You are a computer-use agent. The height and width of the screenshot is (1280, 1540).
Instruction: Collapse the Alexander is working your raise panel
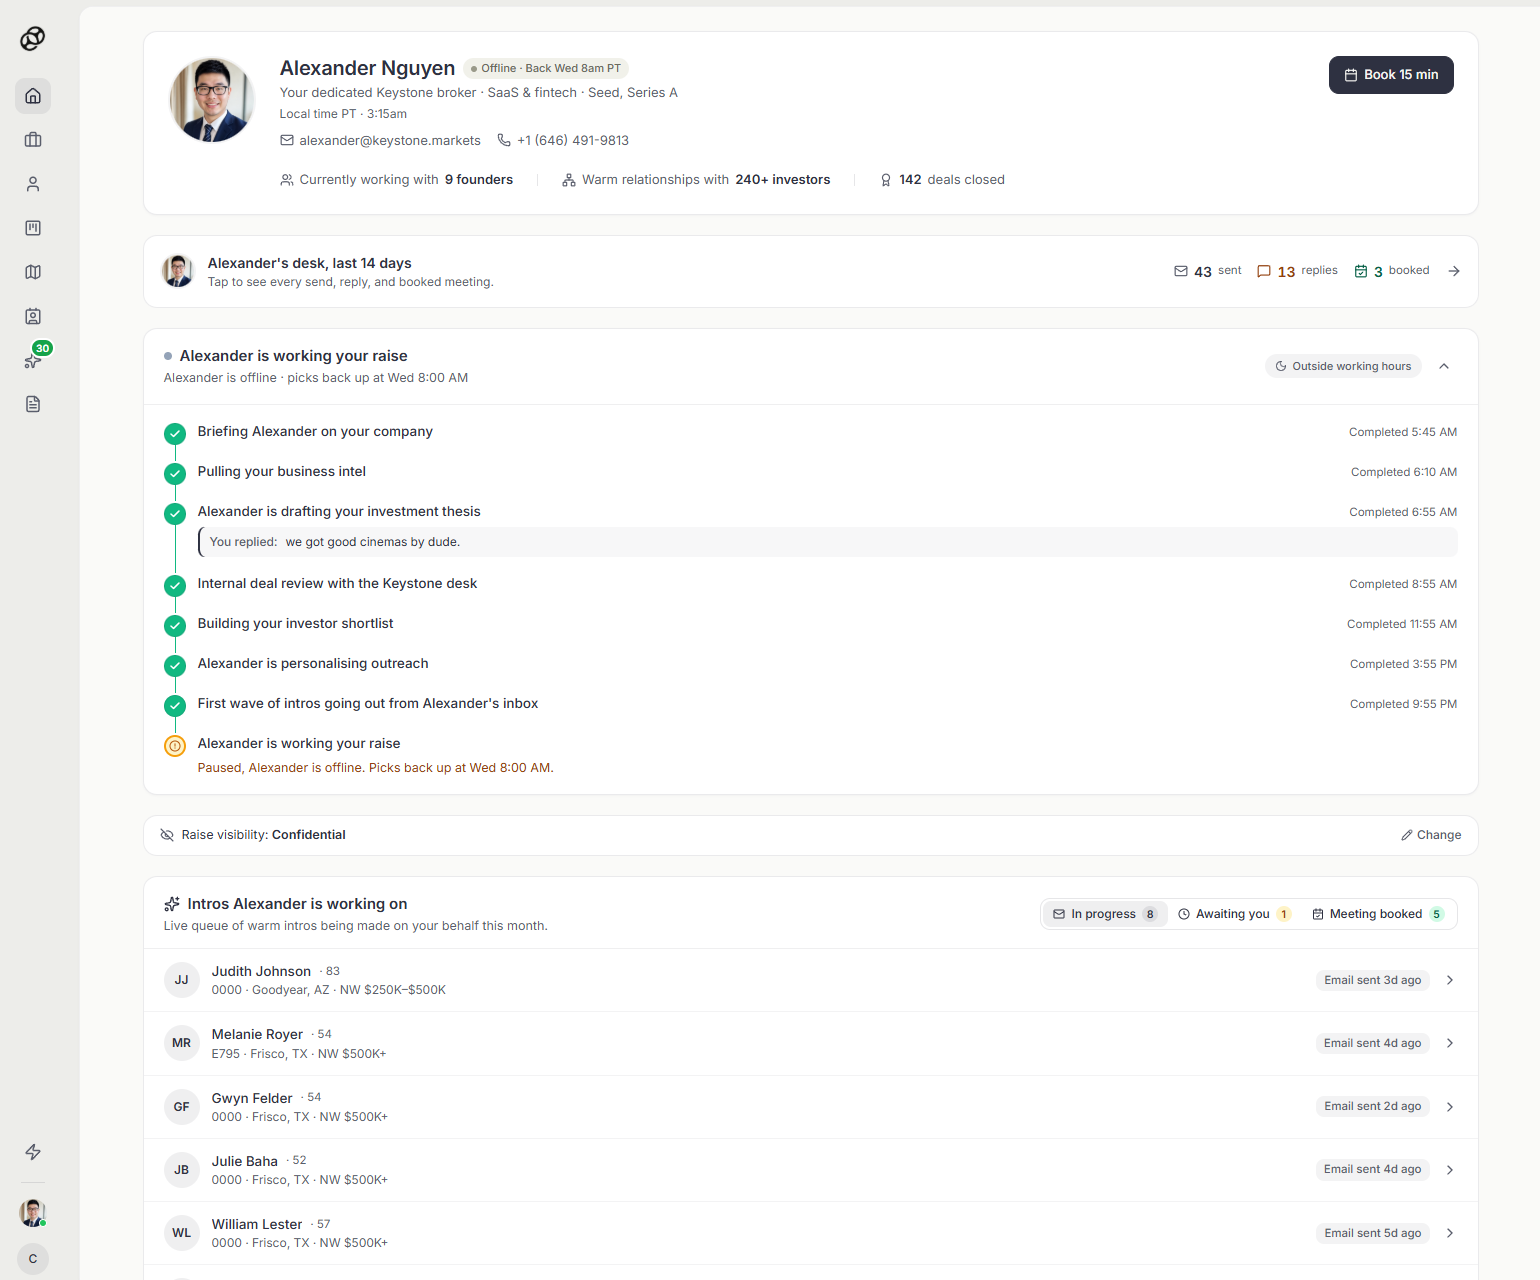pyautogui.click(x=1444, y=366)
